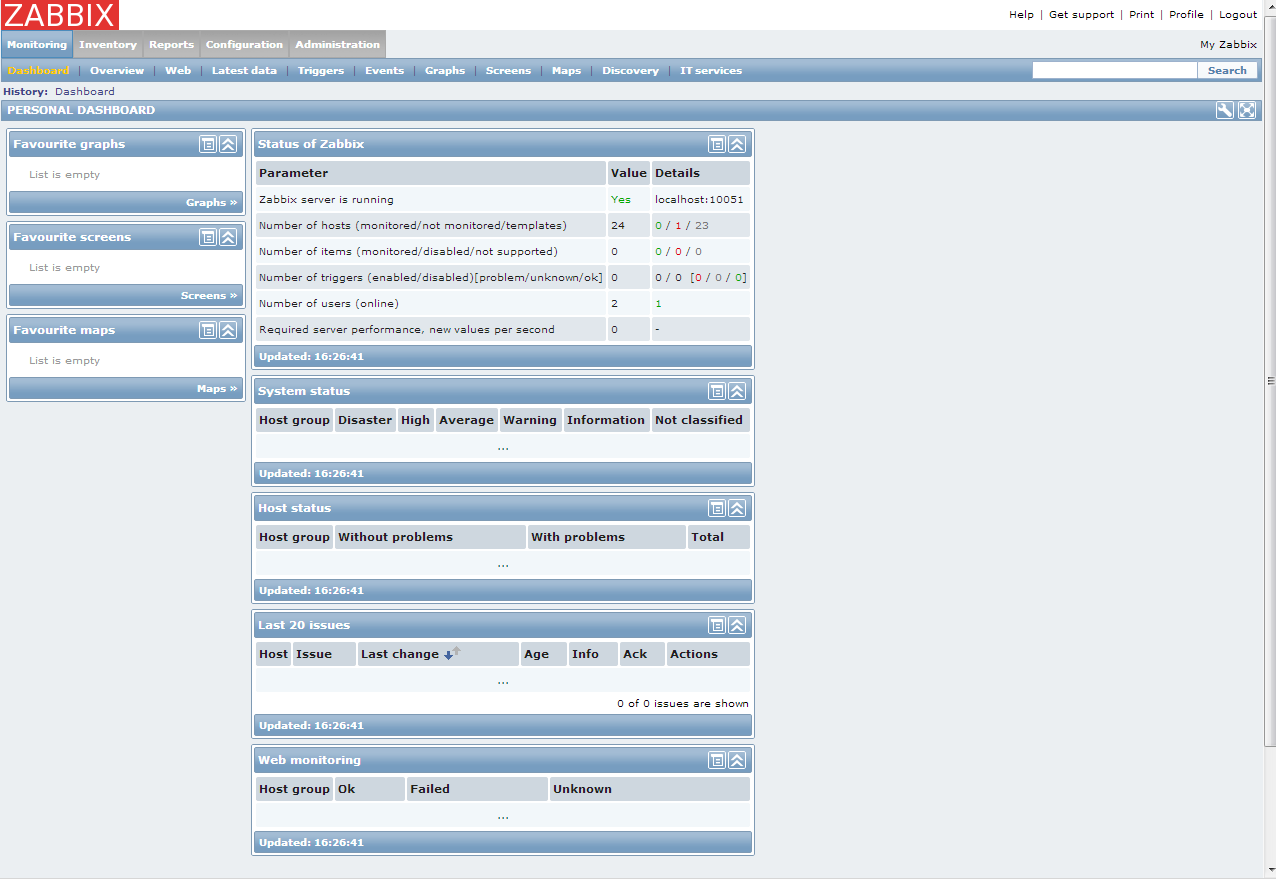Collapse the Web monitoring widget
The height and width of the screenshot is (879, 1276).
[x=737, y=760]
